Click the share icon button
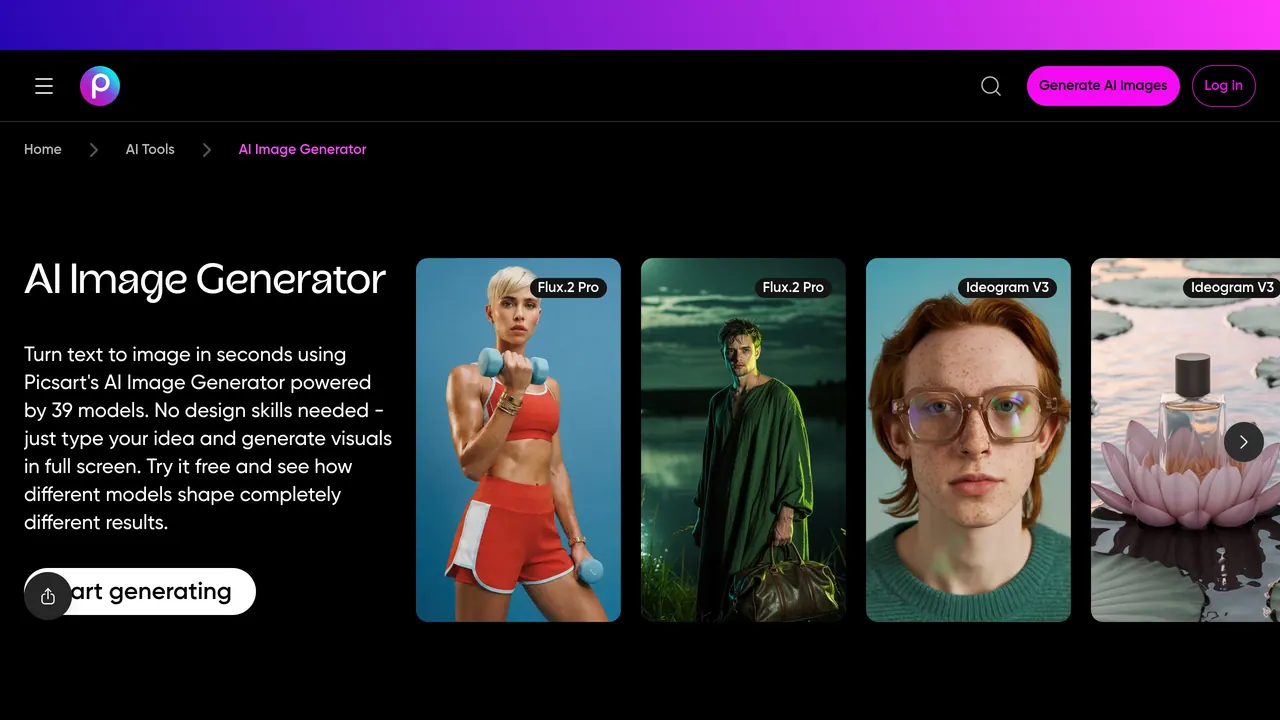This screenshot has height=720, width=1280. click(x=48, y=596)
